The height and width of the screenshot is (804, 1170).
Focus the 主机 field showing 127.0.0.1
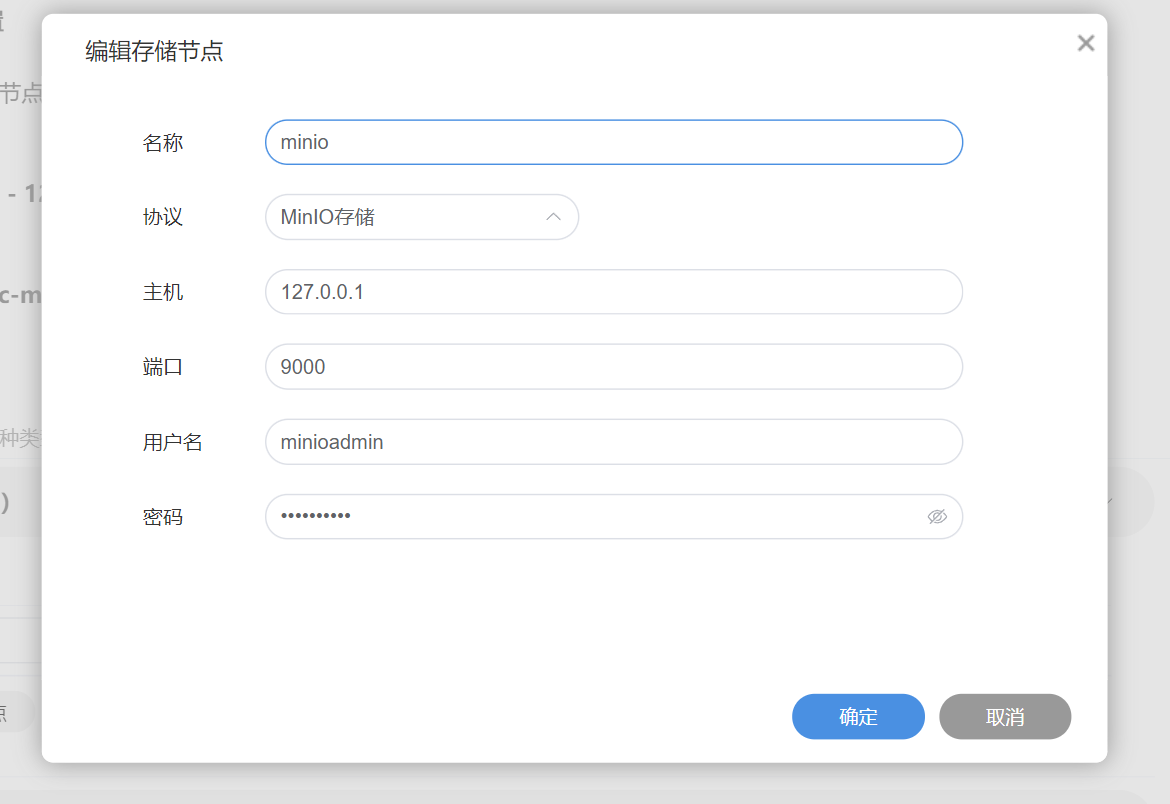(x=613, y=292)
